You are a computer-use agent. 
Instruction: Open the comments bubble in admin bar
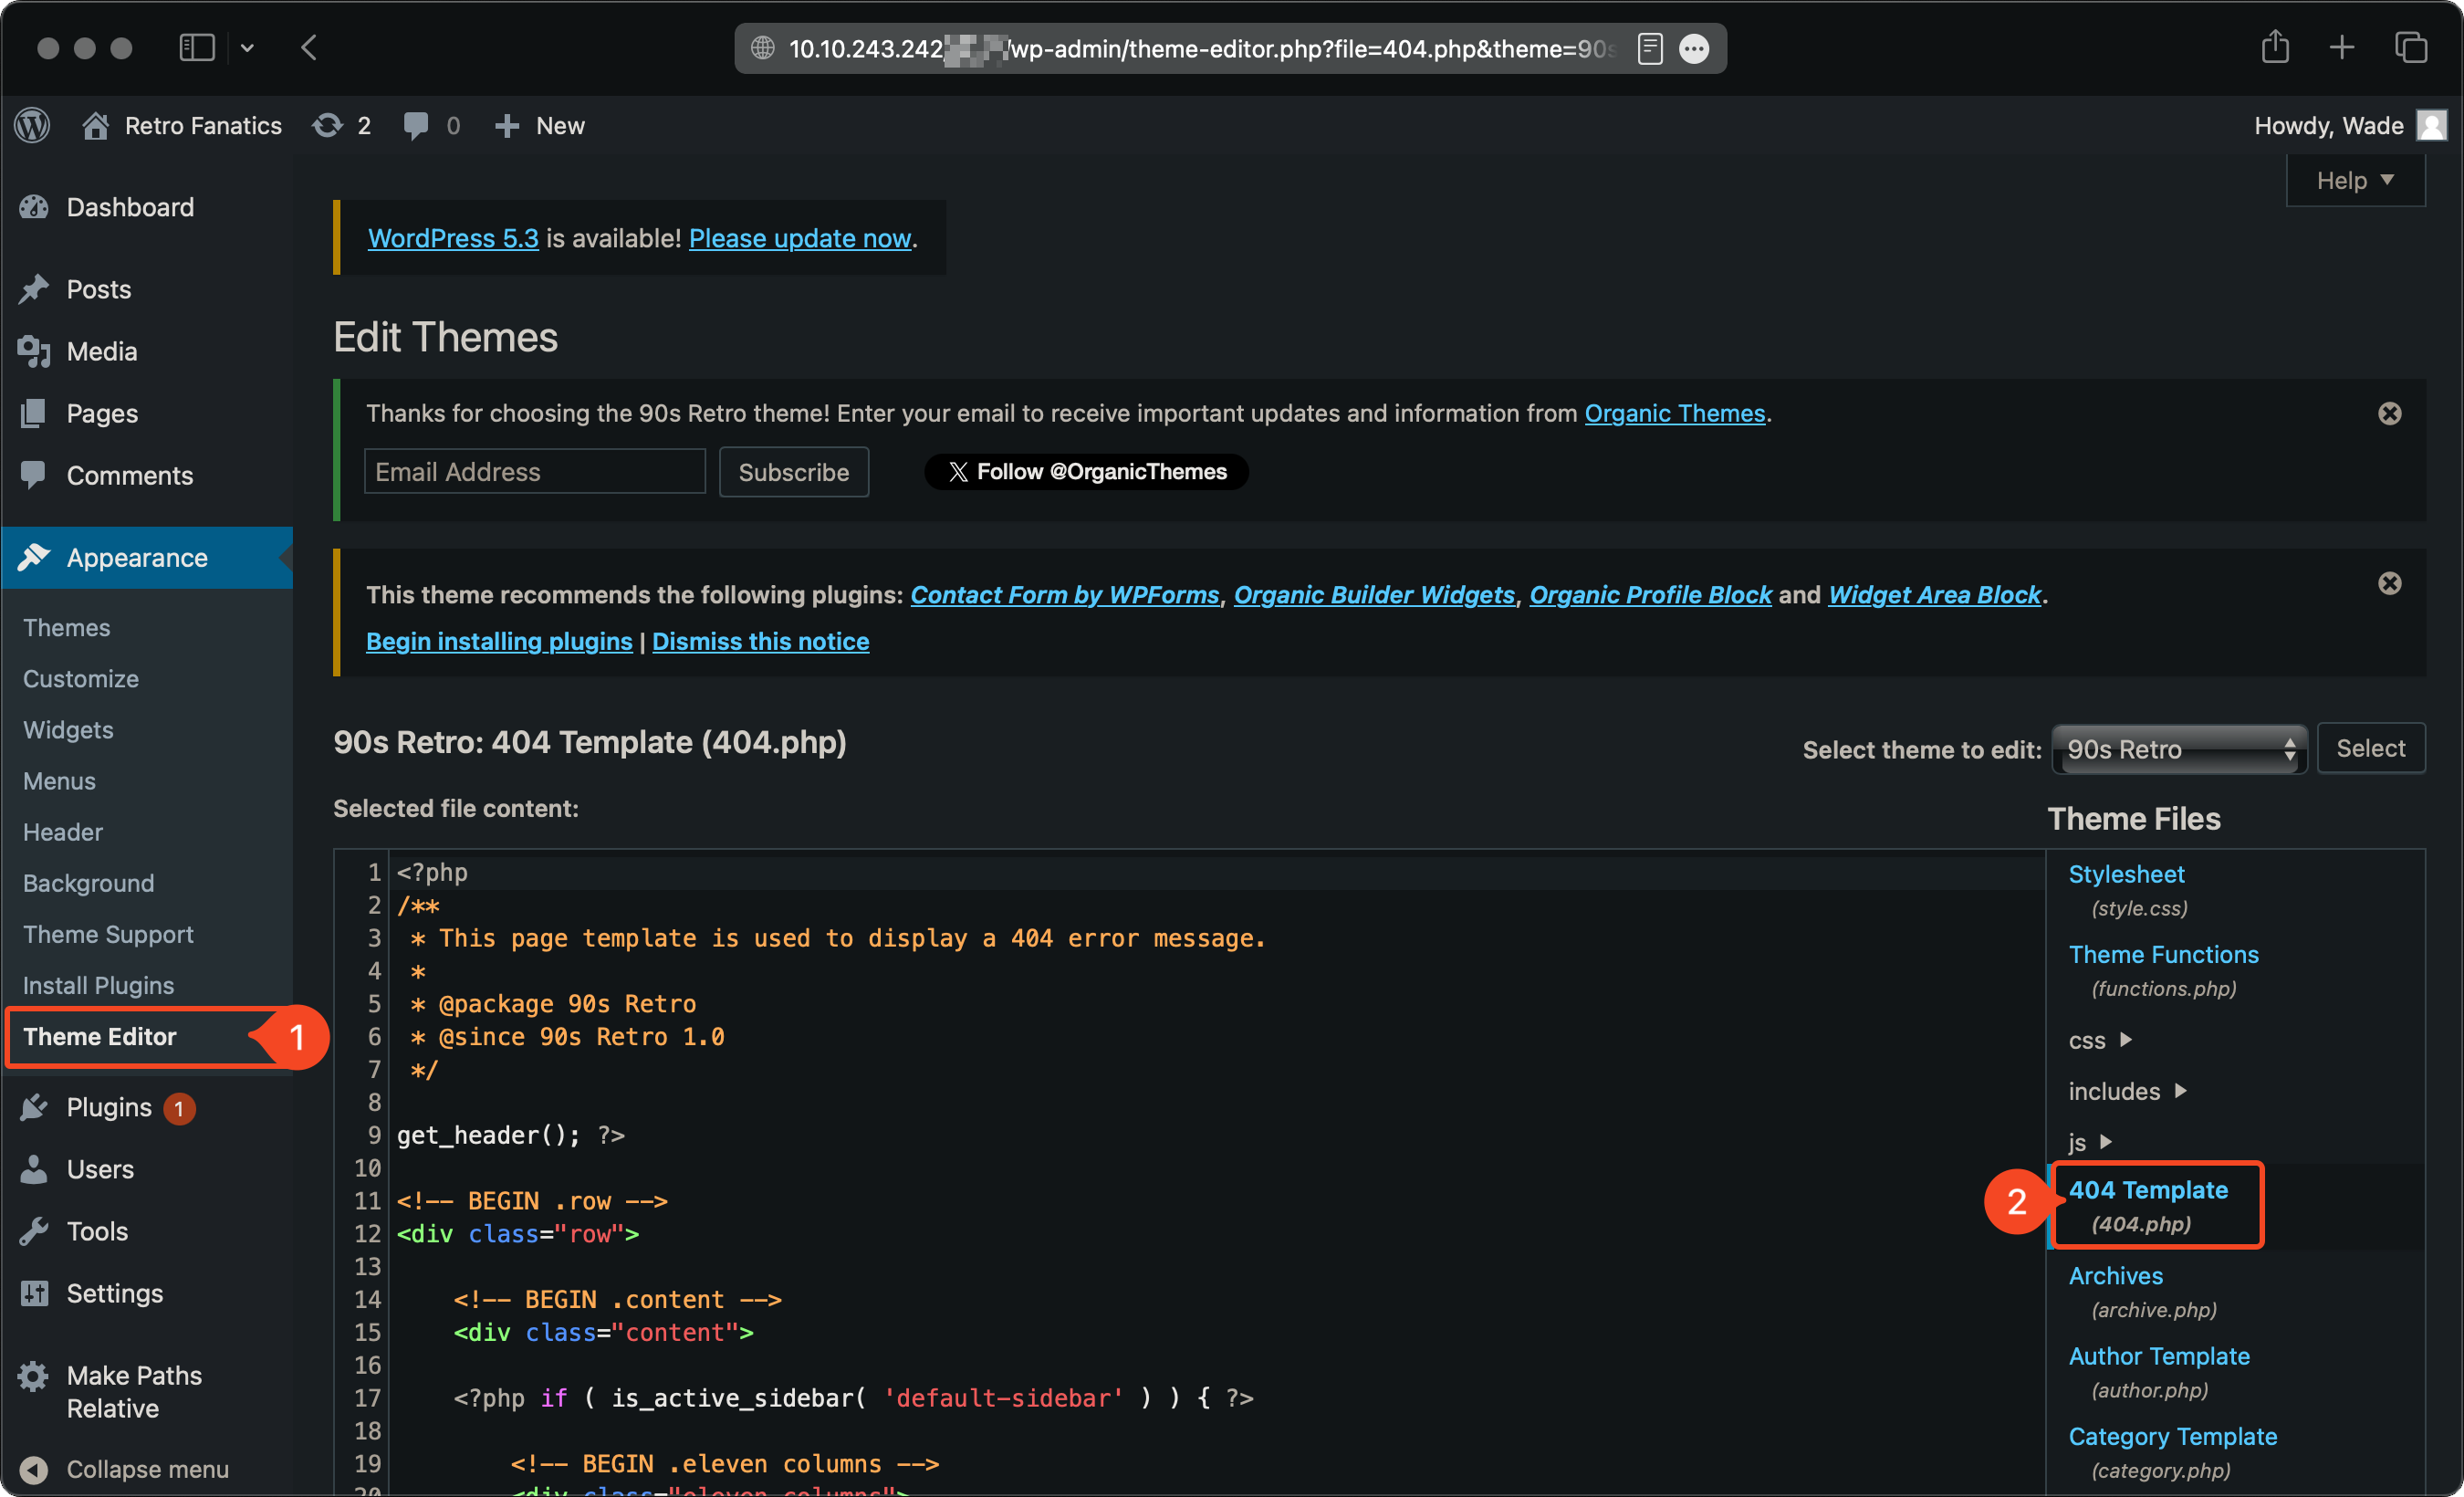point(415,126)
